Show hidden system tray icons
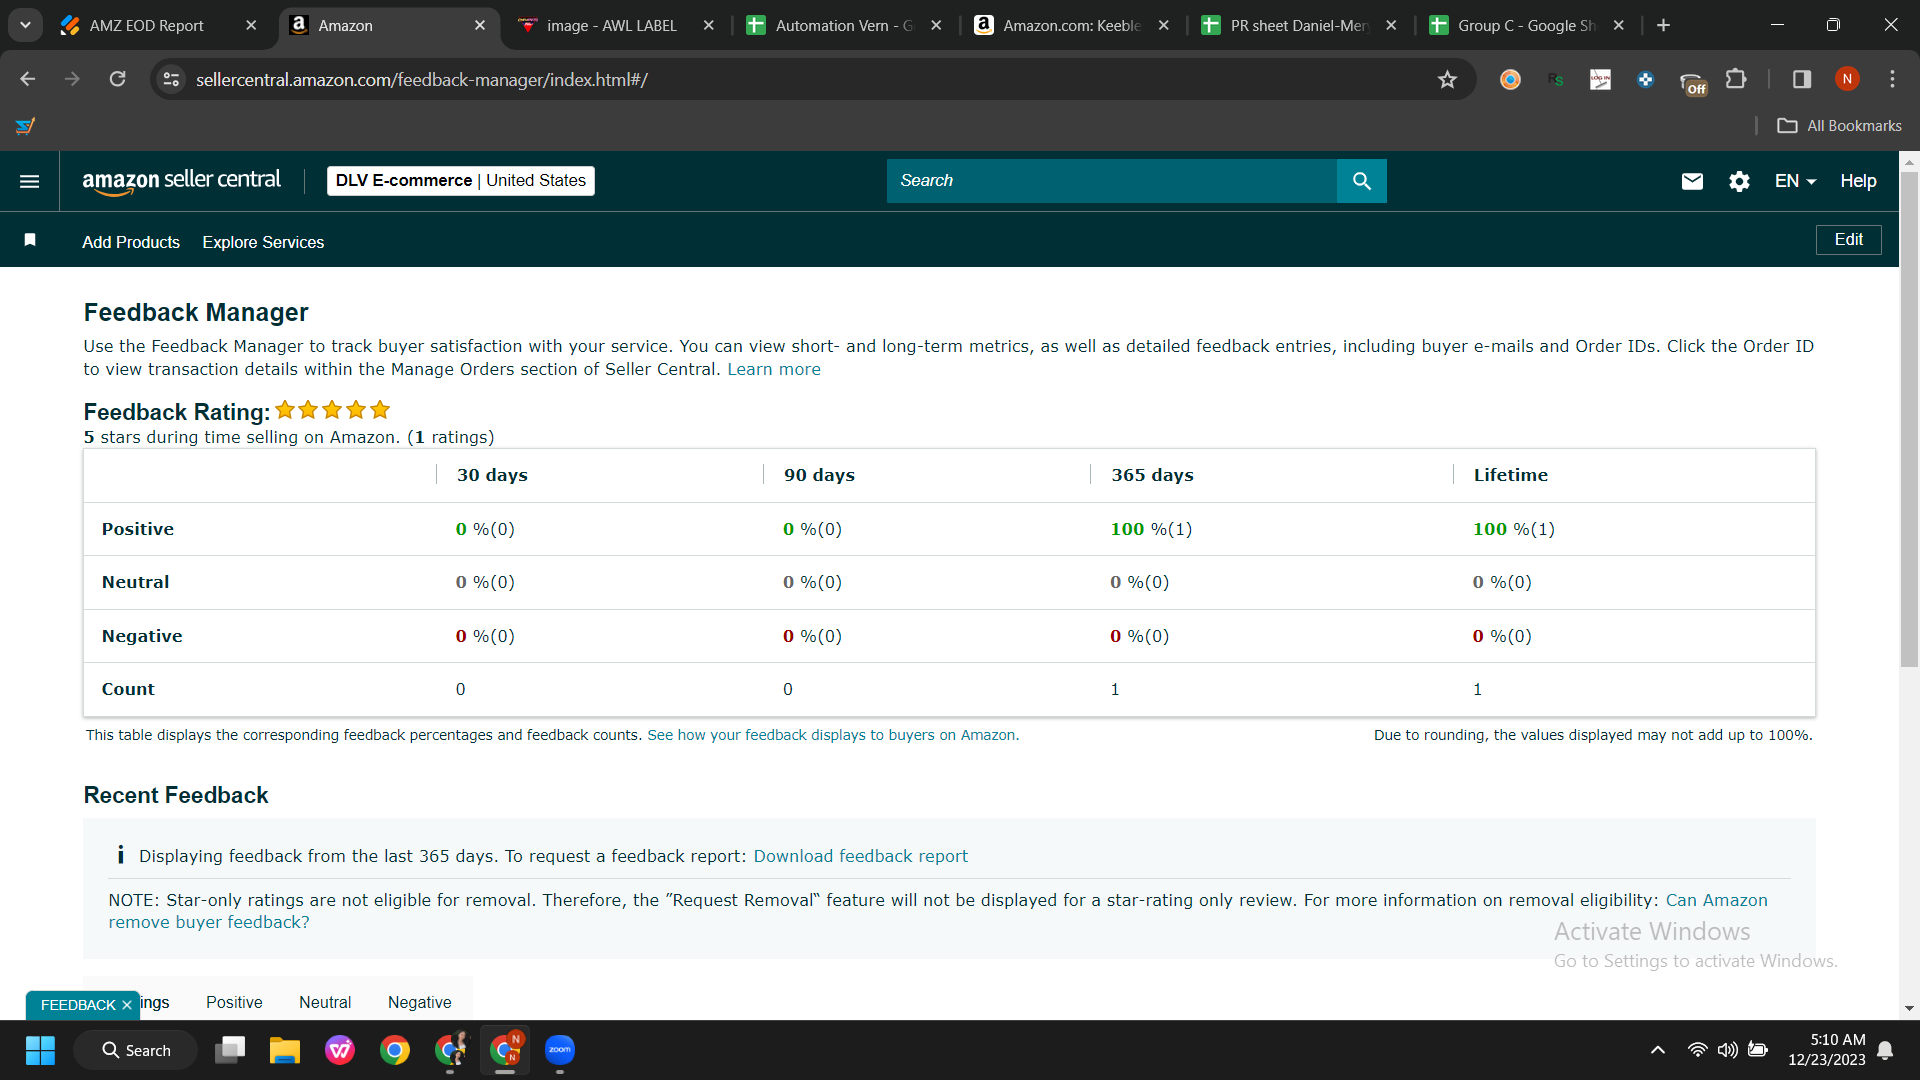Image resolution: width=1920 pixels, height=1080 pixels. [x=1658, y=1050]
